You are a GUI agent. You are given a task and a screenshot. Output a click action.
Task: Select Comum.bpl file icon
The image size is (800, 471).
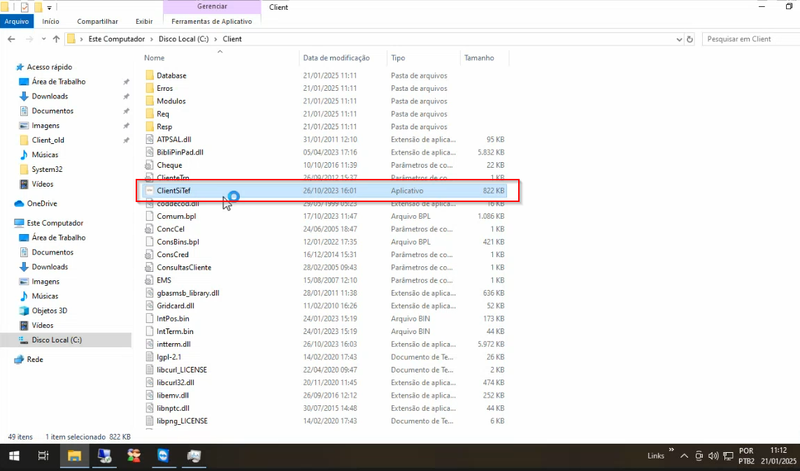(149, 216)
